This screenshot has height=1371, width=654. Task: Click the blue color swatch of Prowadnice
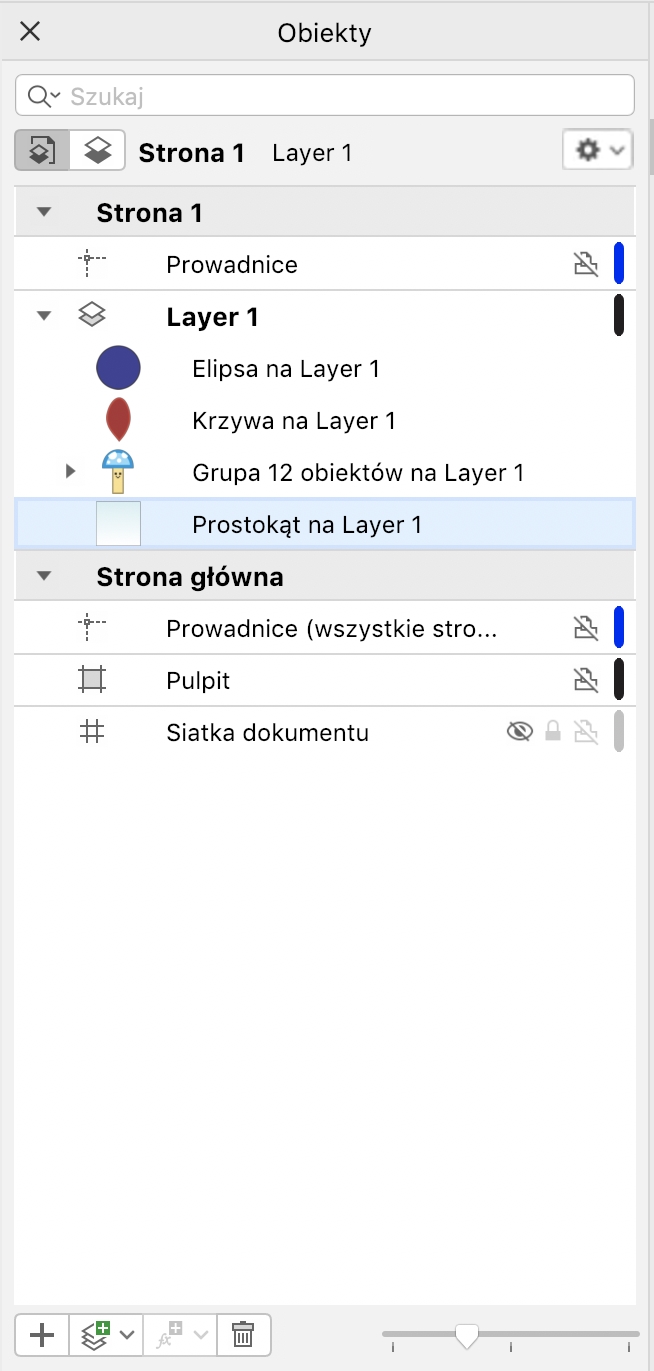[619, 263]
